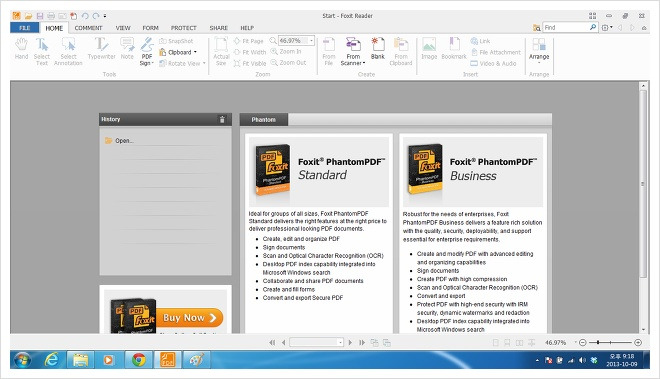660x379 pixels.
Task: Open the Arrange dropdown
Action: tap(539, 51)
